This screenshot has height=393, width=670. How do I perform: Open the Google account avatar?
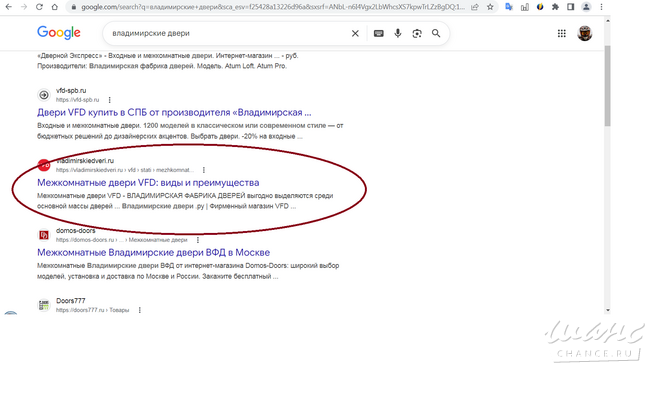[x=585, y=33]
